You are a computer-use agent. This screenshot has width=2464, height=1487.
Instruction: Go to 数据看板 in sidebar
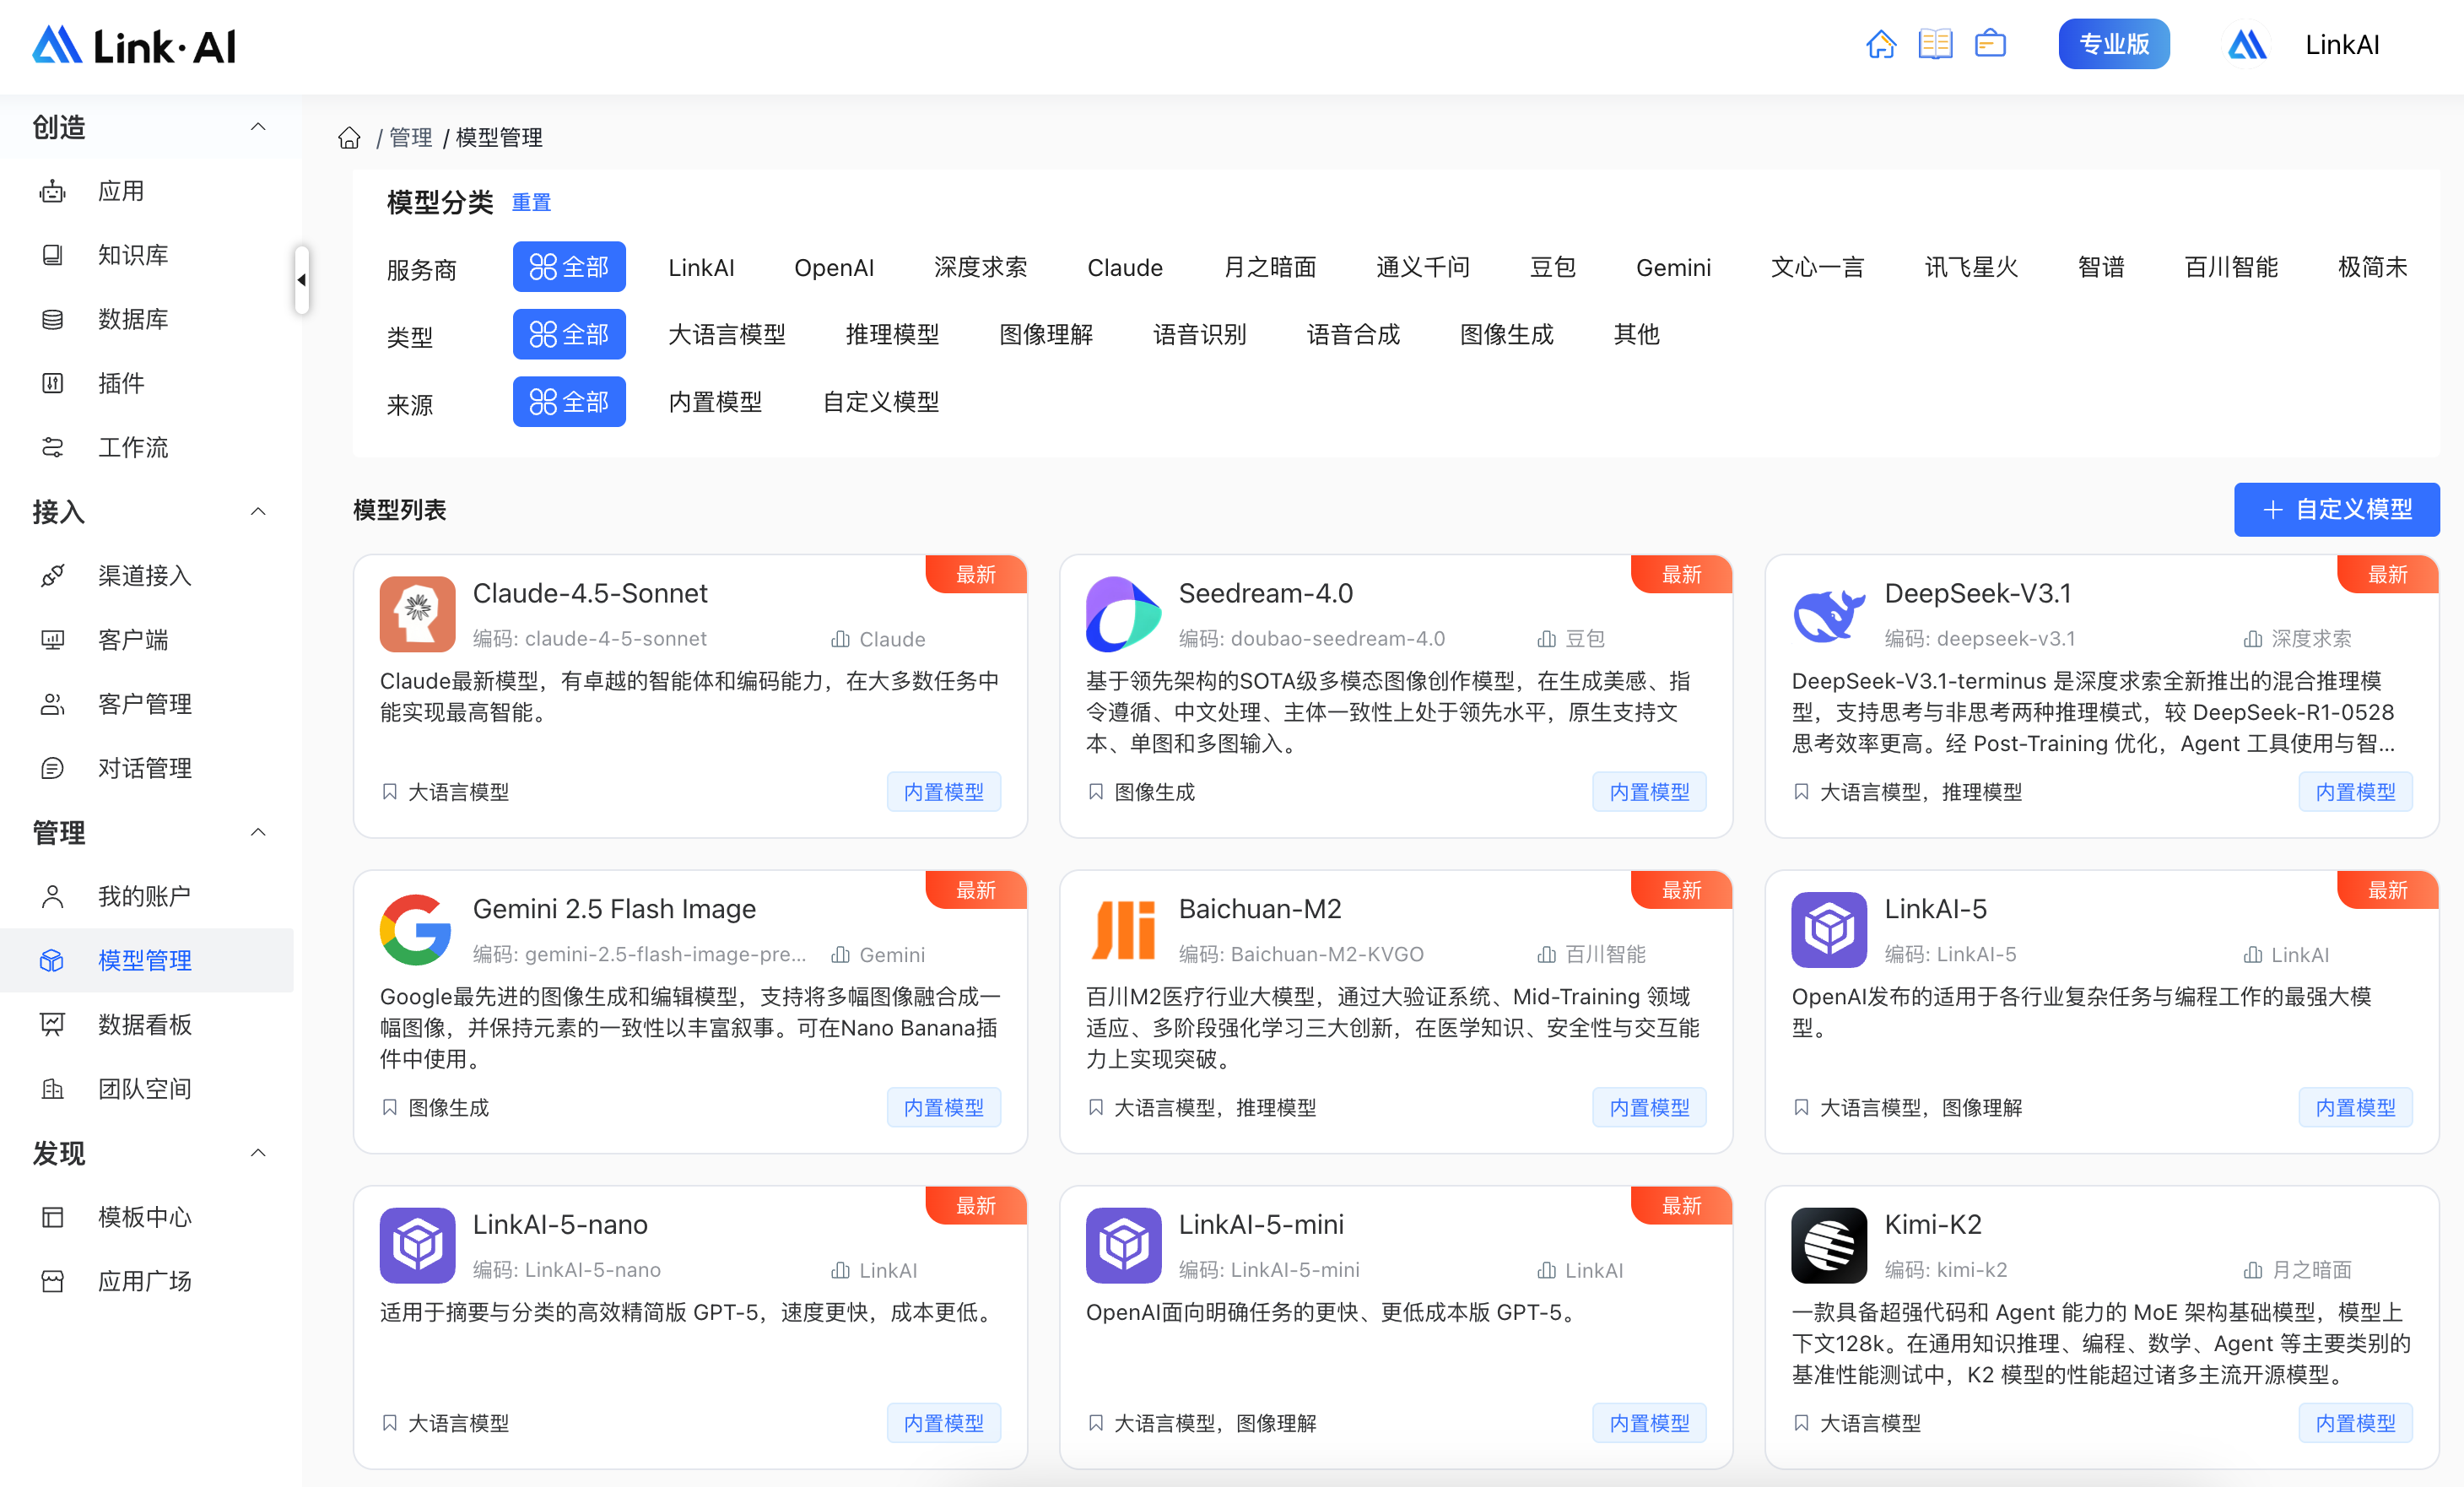[144, 1024]
